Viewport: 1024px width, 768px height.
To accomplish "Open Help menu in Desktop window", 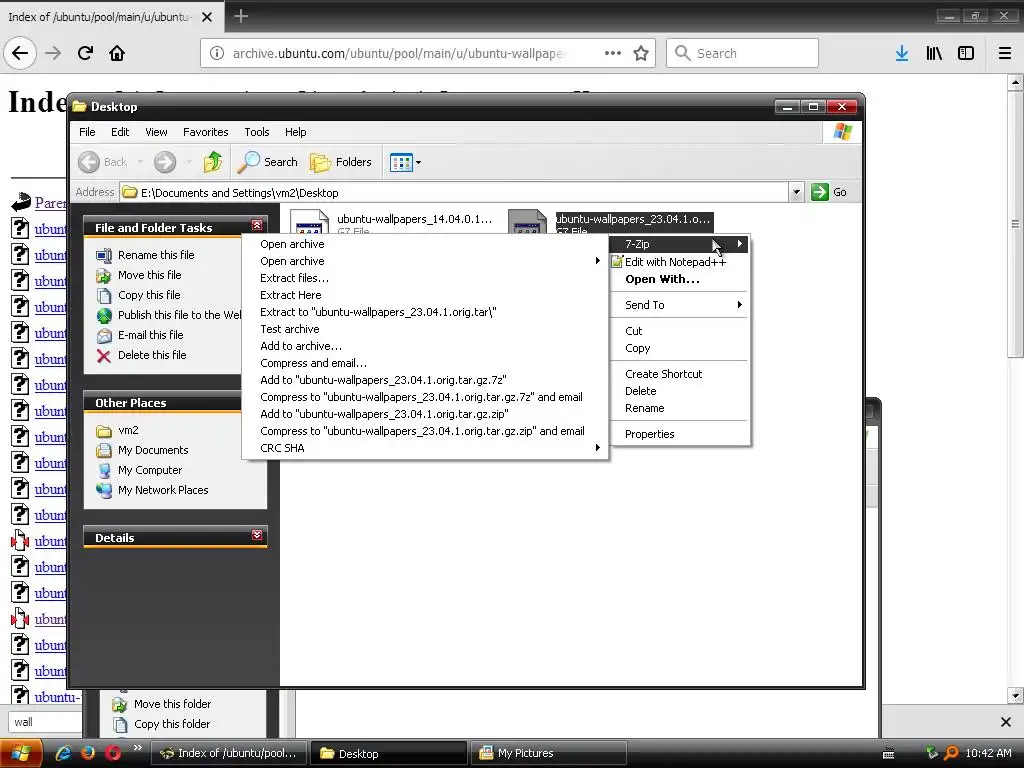I will point(295,132).
